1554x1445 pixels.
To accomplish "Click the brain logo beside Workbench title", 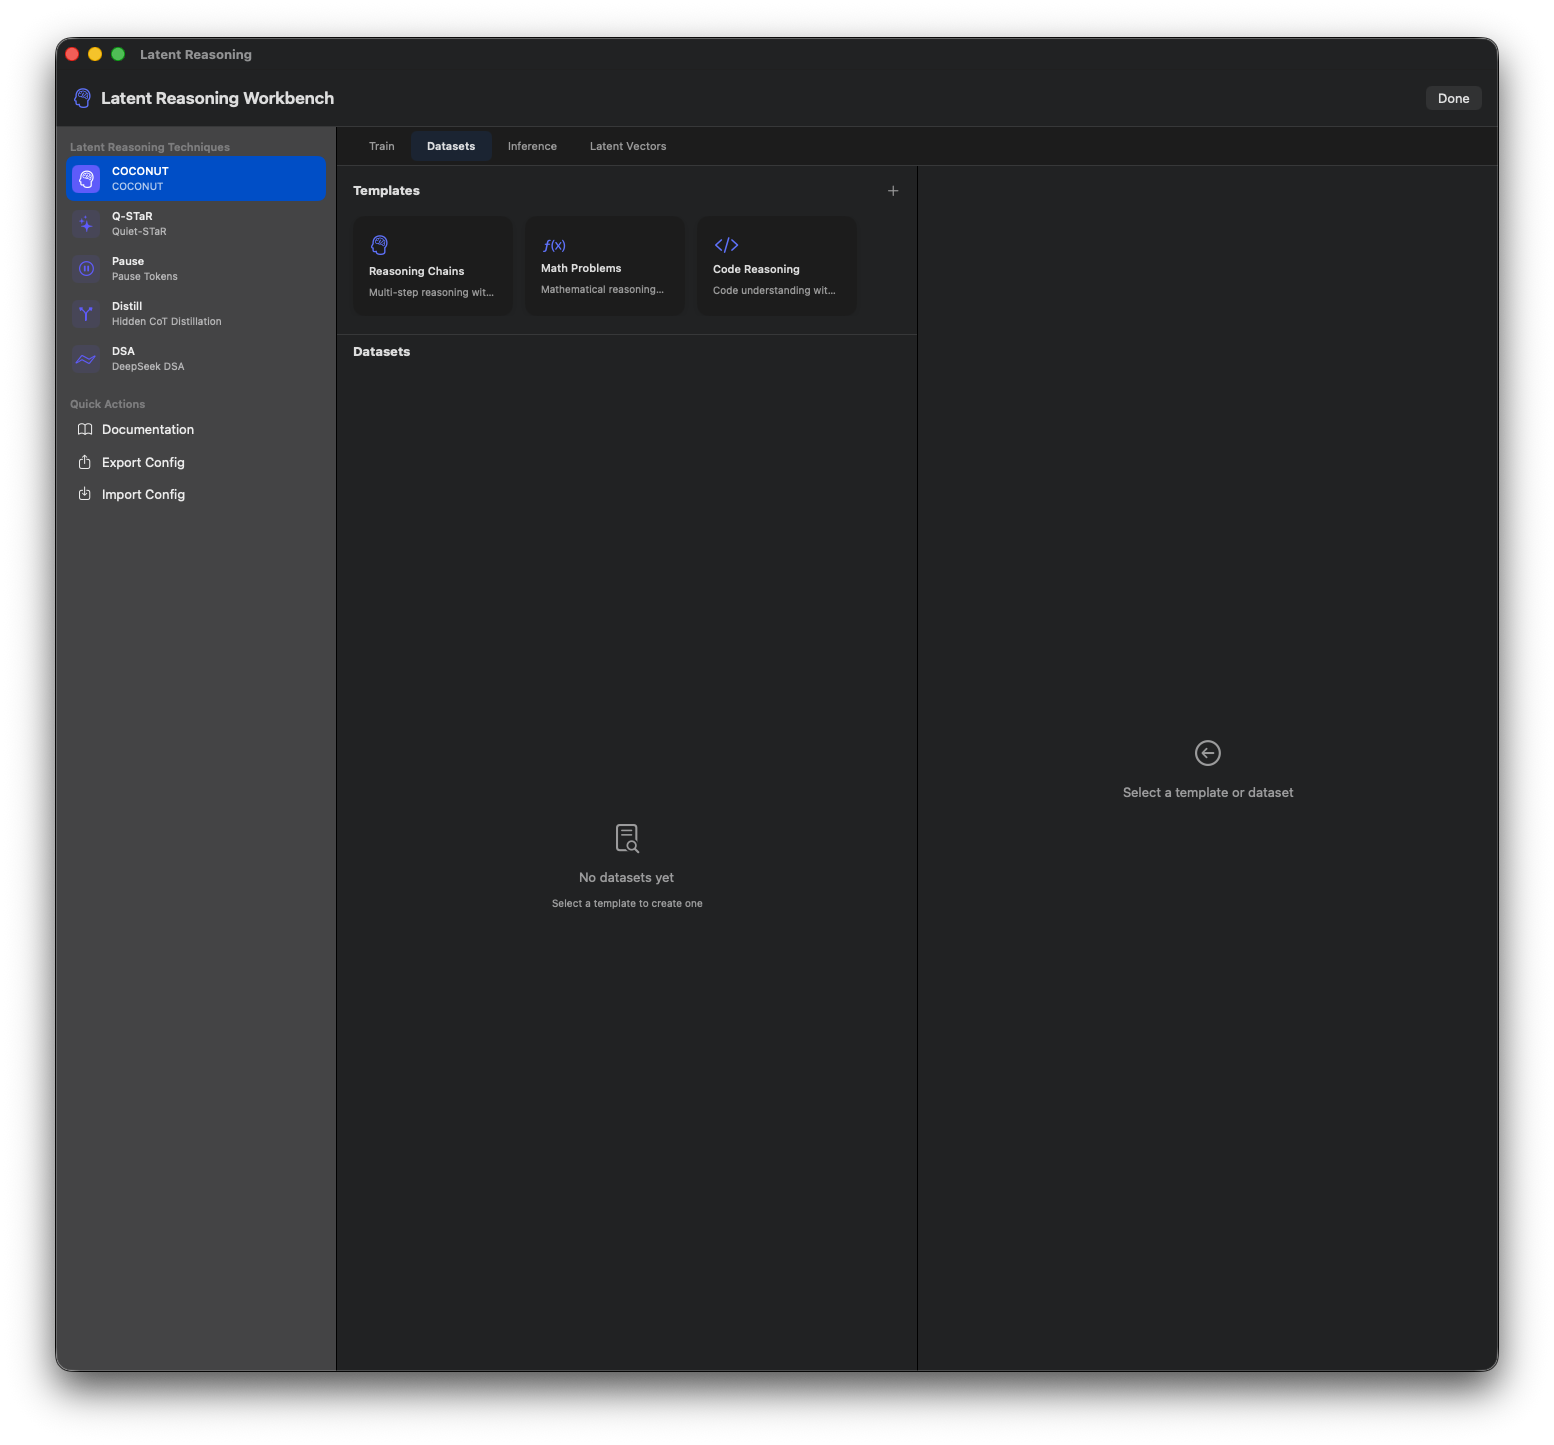I will (83, 98).
